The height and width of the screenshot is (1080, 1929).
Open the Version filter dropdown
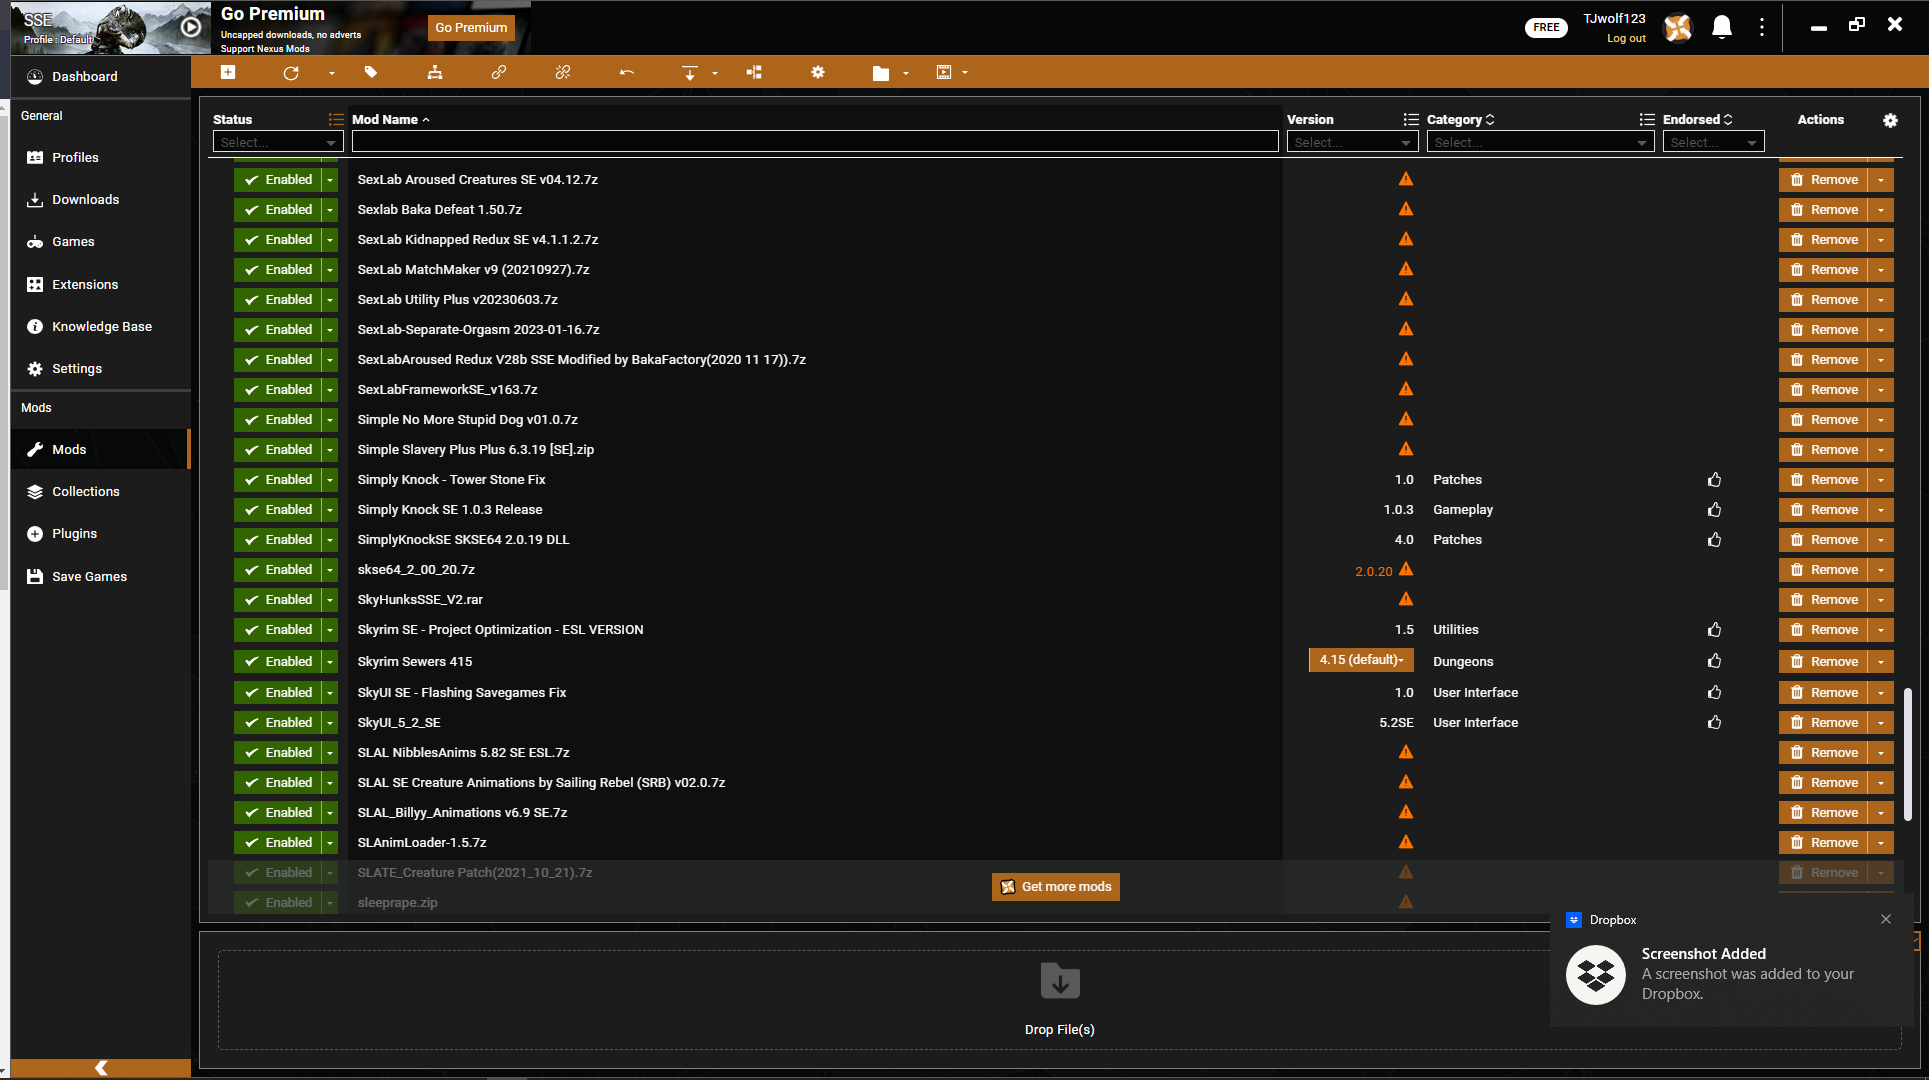[x=1352, y=141]
